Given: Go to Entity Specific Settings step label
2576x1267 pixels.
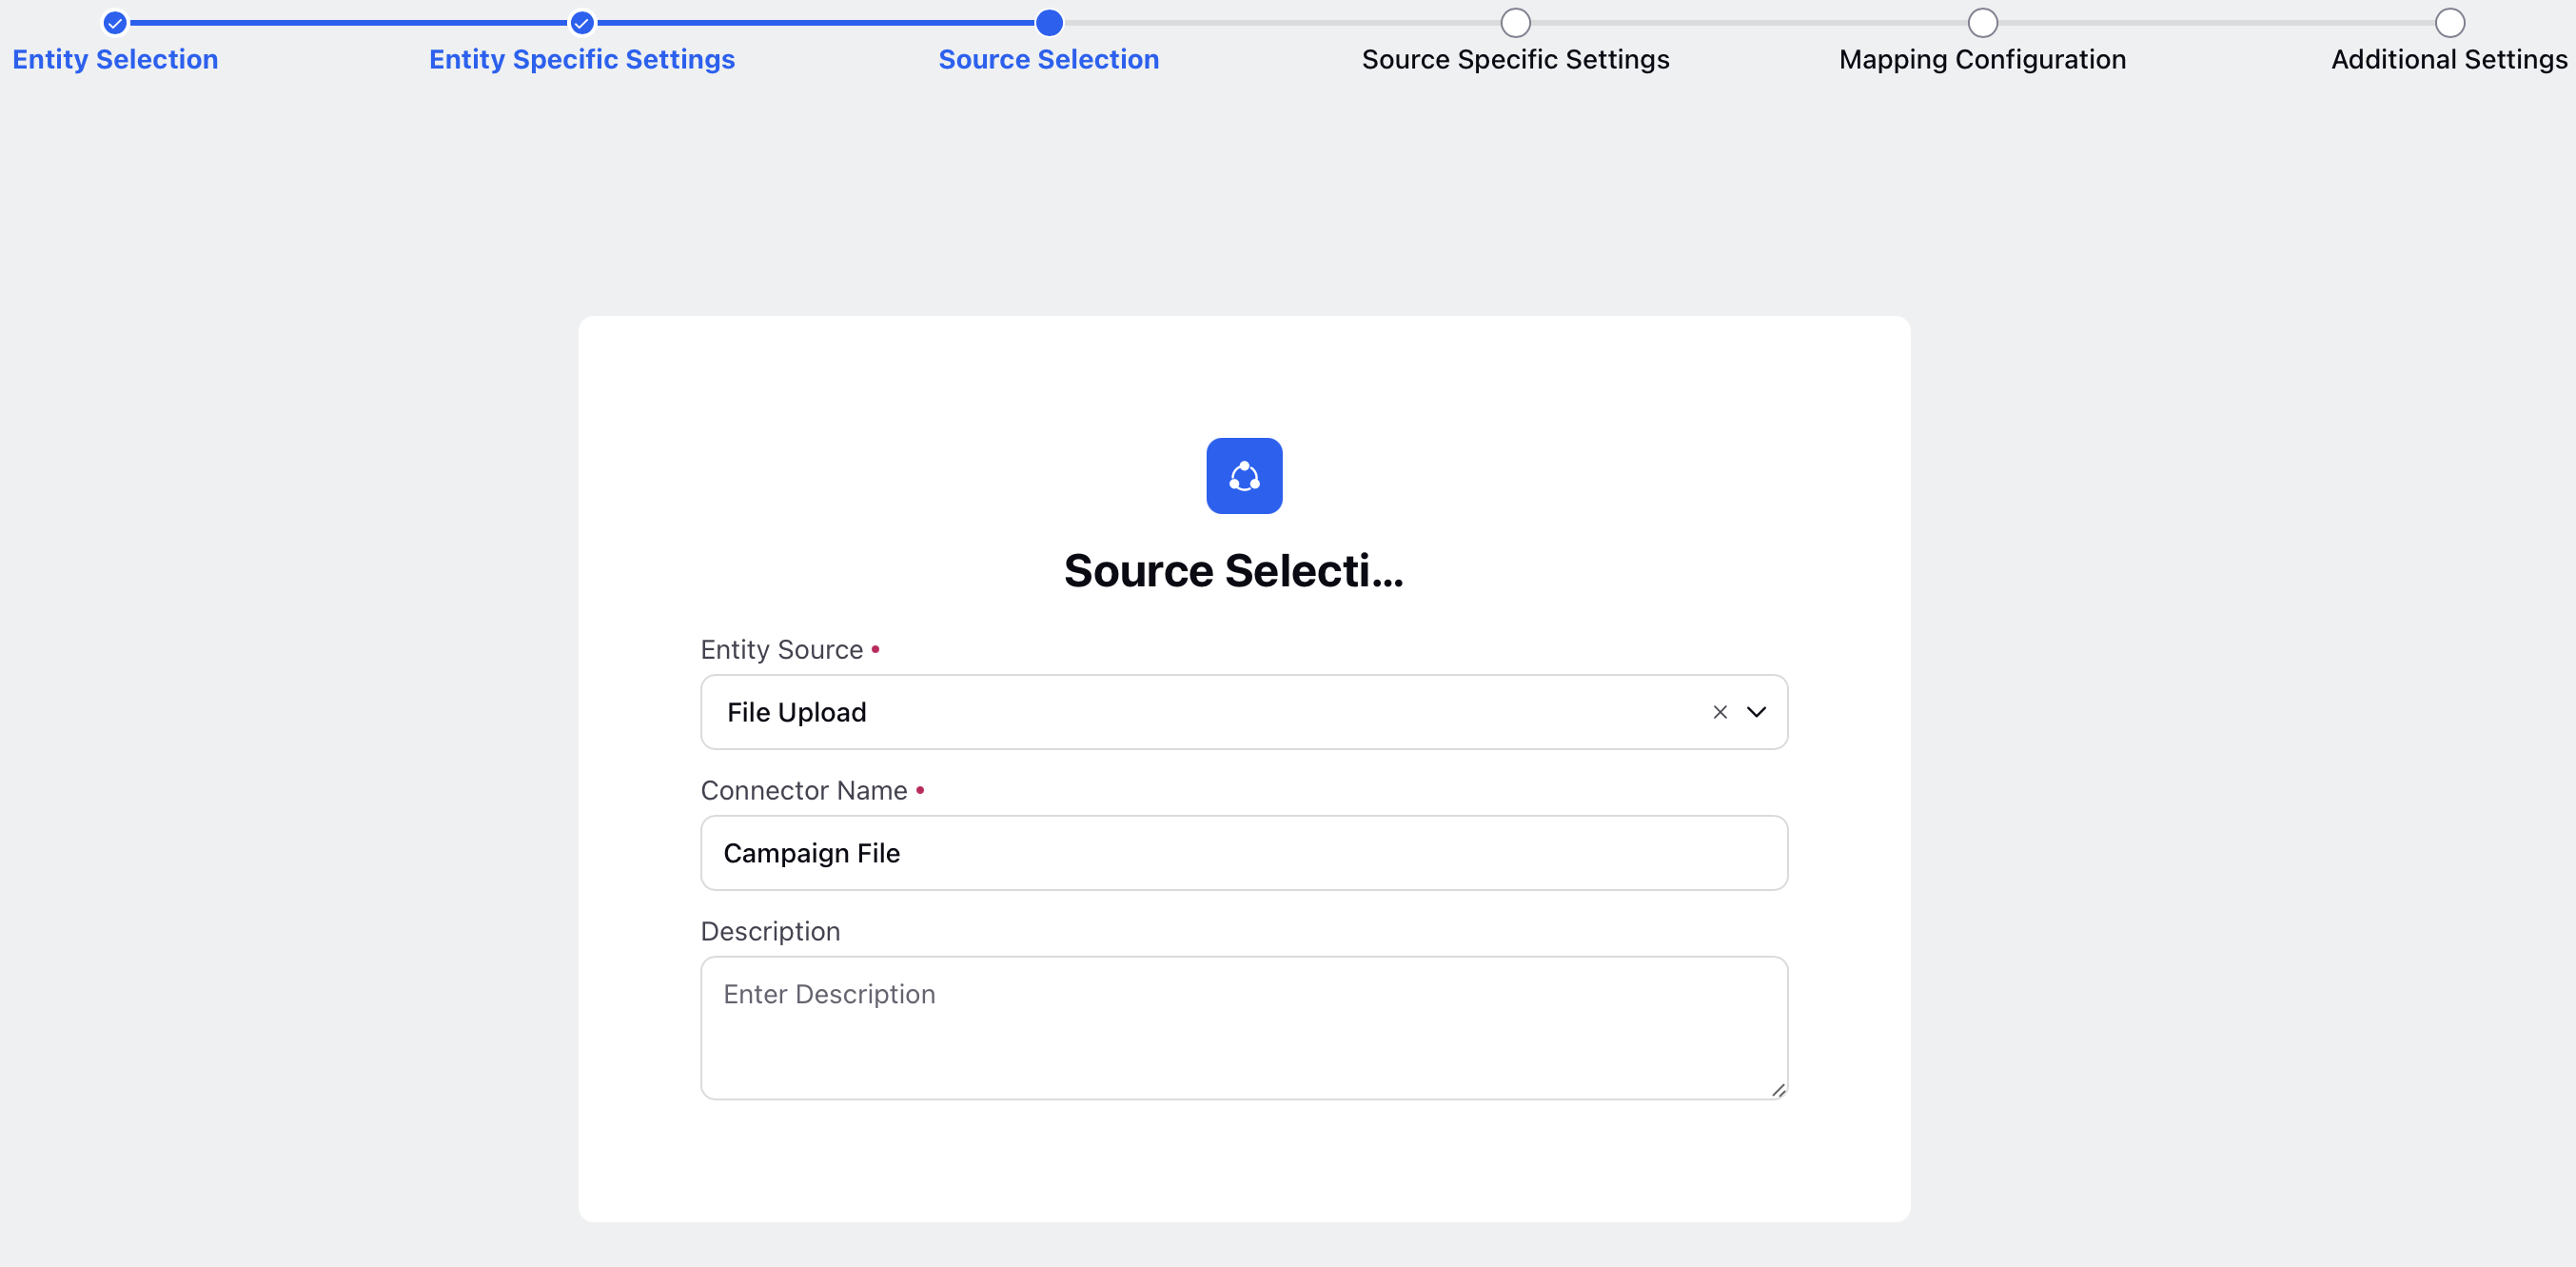Looking at the screenshot, I should coord(582,60).
